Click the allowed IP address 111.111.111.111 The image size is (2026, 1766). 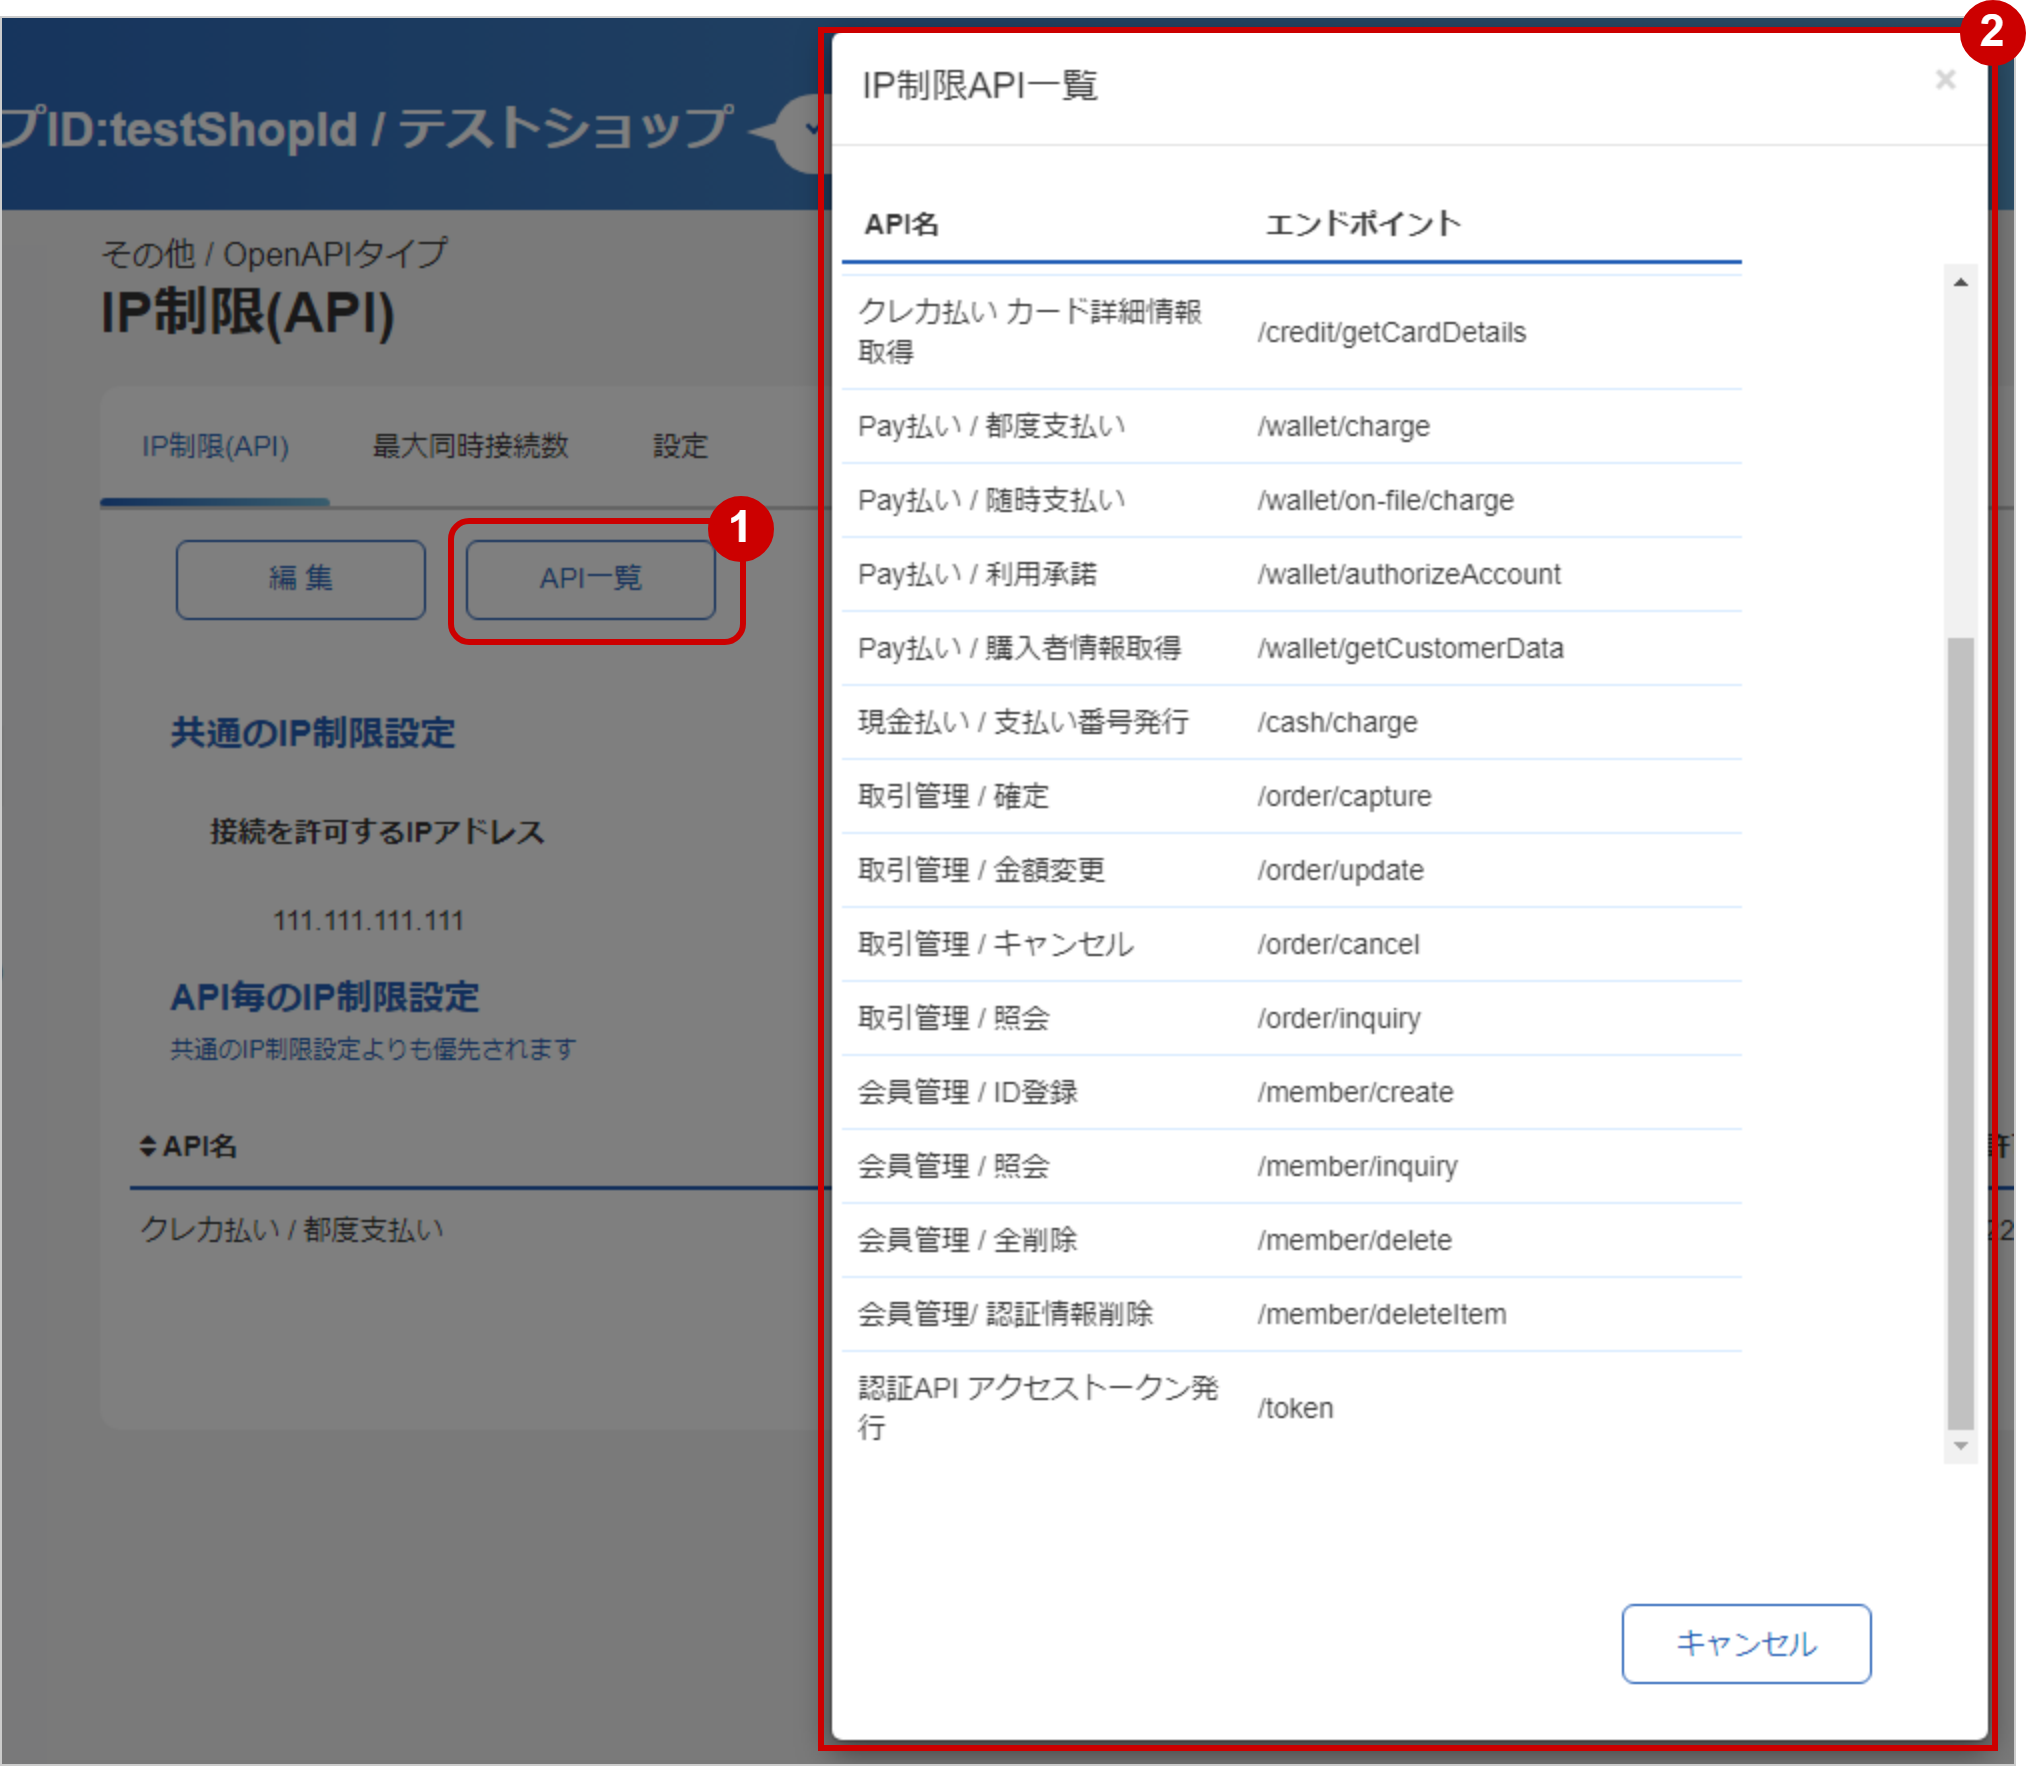(x=366, y=920)
